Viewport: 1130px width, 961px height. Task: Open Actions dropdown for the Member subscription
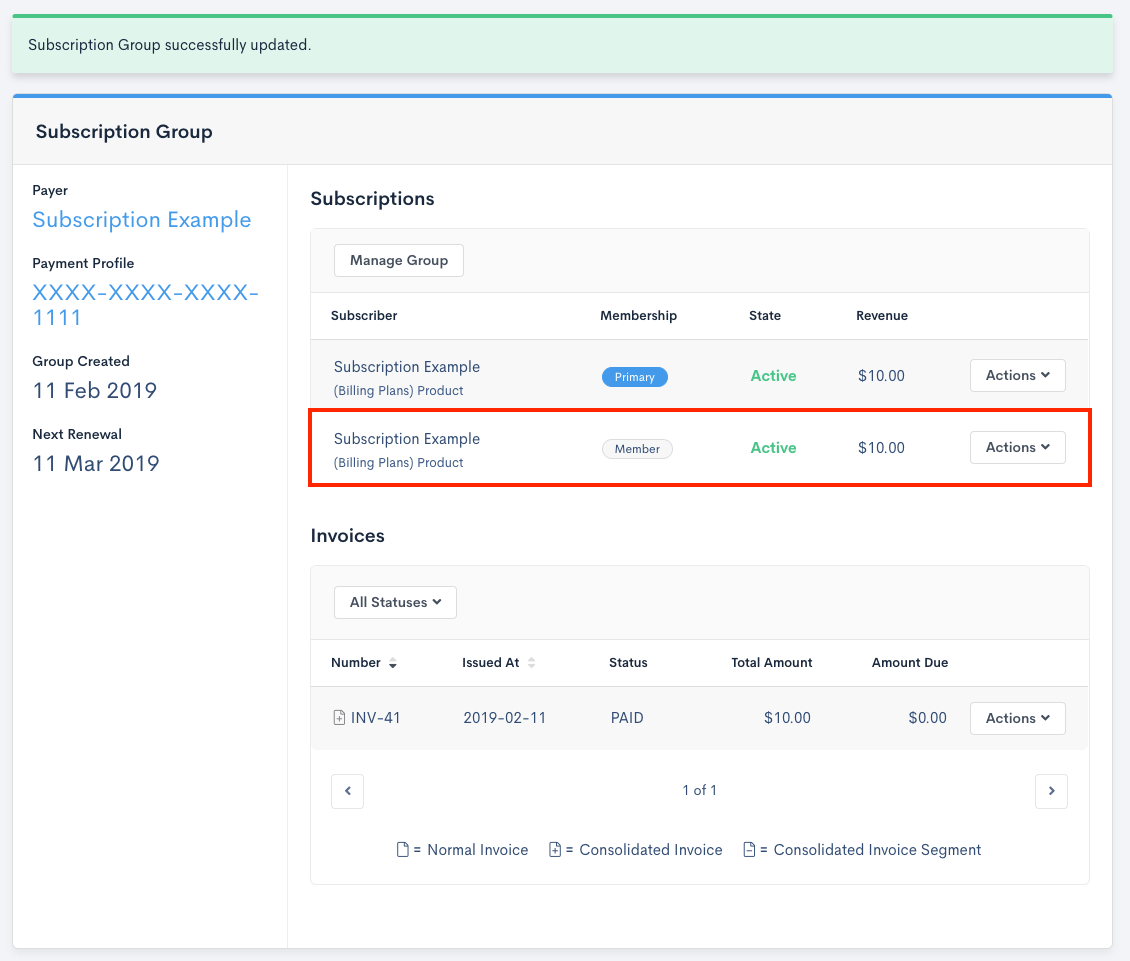pyautogui.click(x=1017, y=448)
